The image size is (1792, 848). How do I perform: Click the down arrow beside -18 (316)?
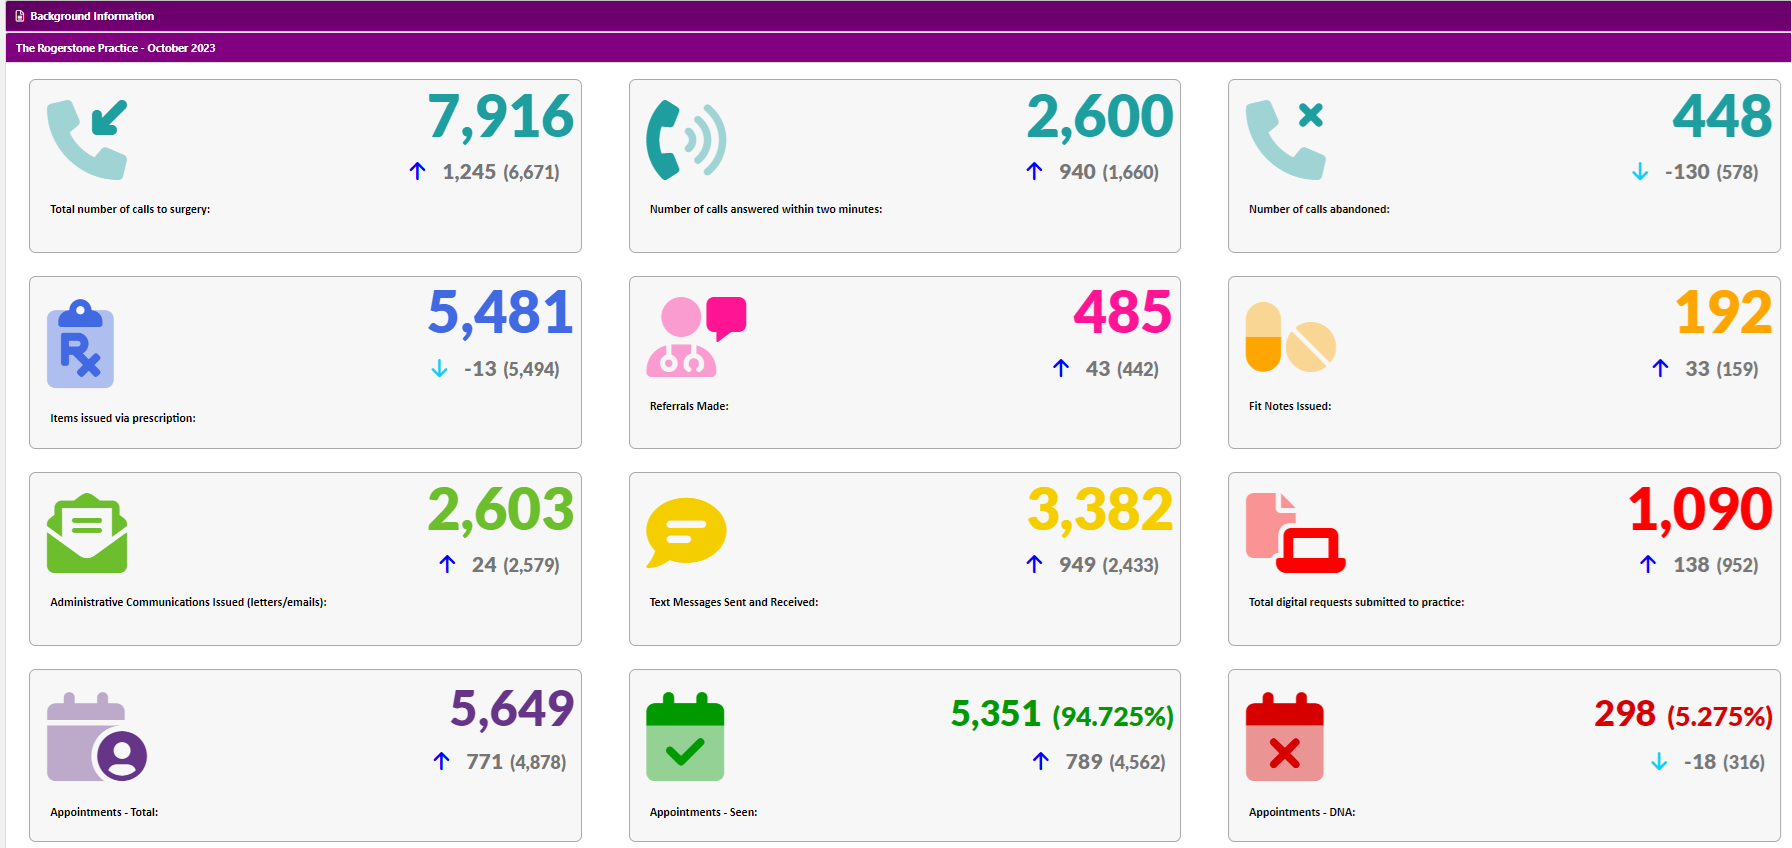point(1659,762)
